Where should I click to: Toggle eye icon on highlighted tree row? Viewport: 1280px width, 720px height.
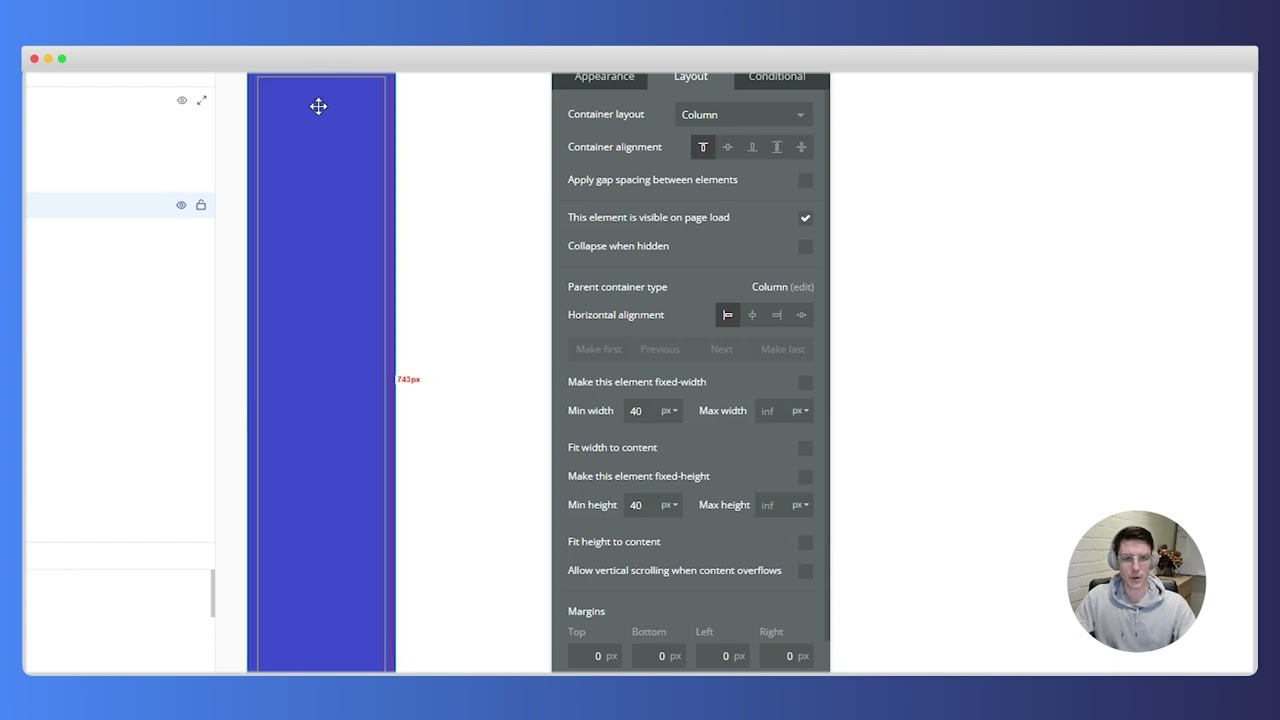point(181,205)
